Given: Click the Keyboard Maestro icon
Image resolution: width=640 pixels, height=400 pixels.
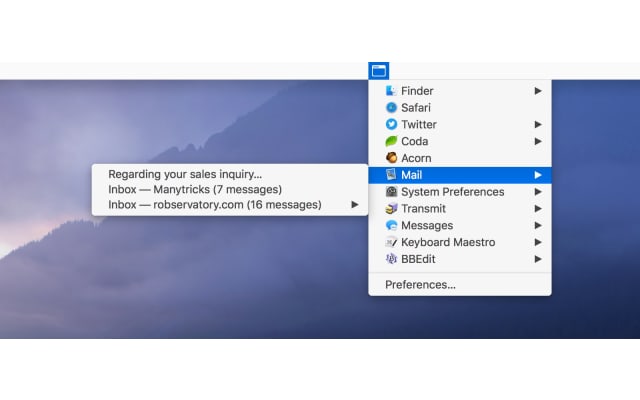Looking at the screenshot, I should [x=391, y=242].
